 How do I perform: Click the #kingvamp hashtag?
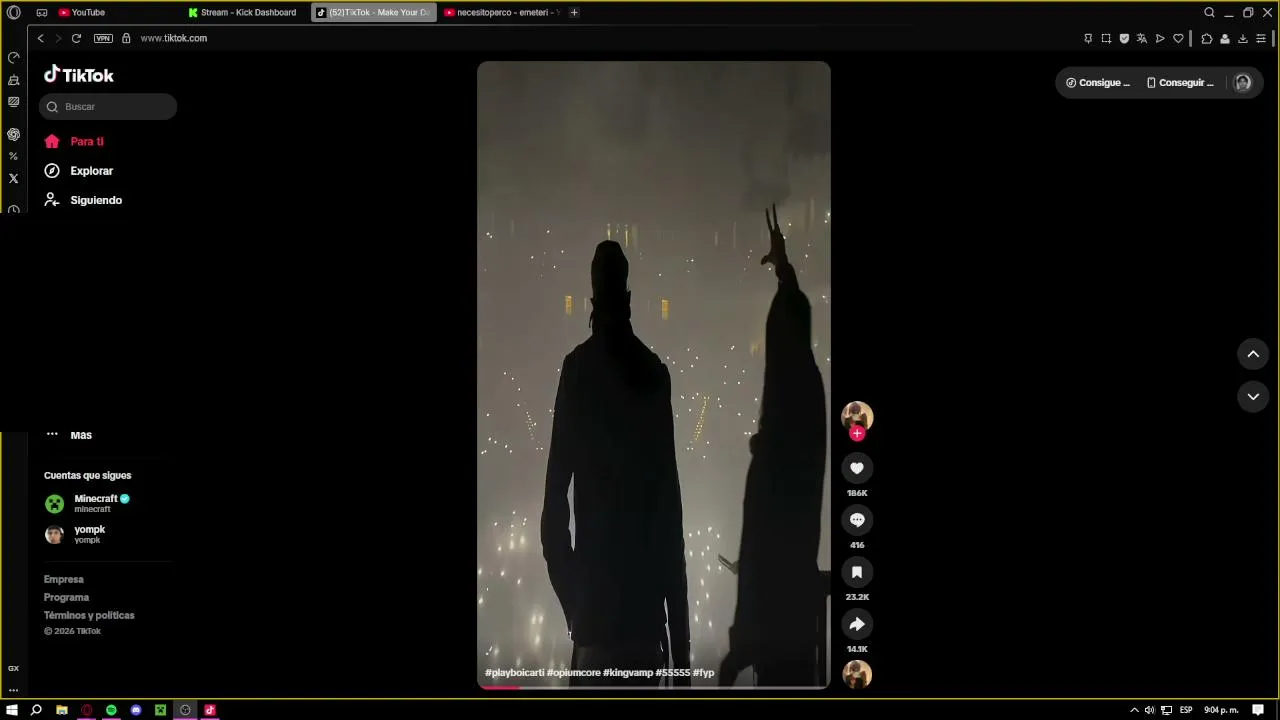[x=628, y=673]
